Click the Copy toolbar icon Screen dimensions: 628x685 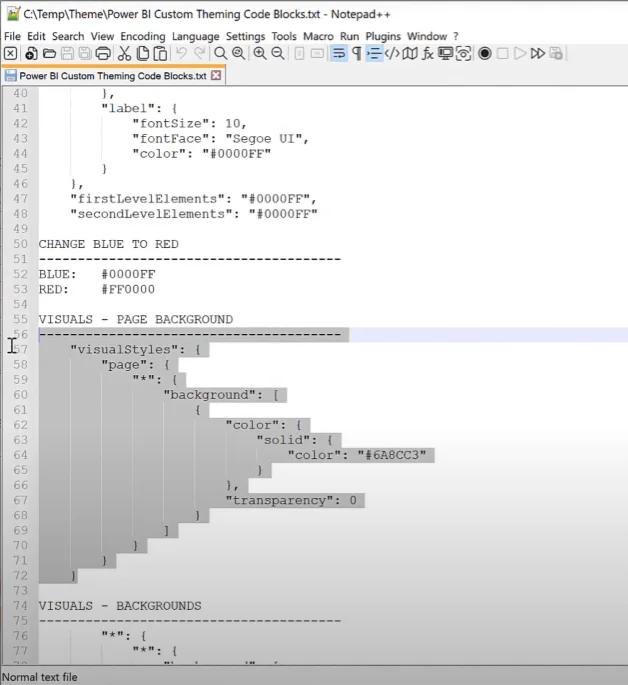click(x=142, y=54)
